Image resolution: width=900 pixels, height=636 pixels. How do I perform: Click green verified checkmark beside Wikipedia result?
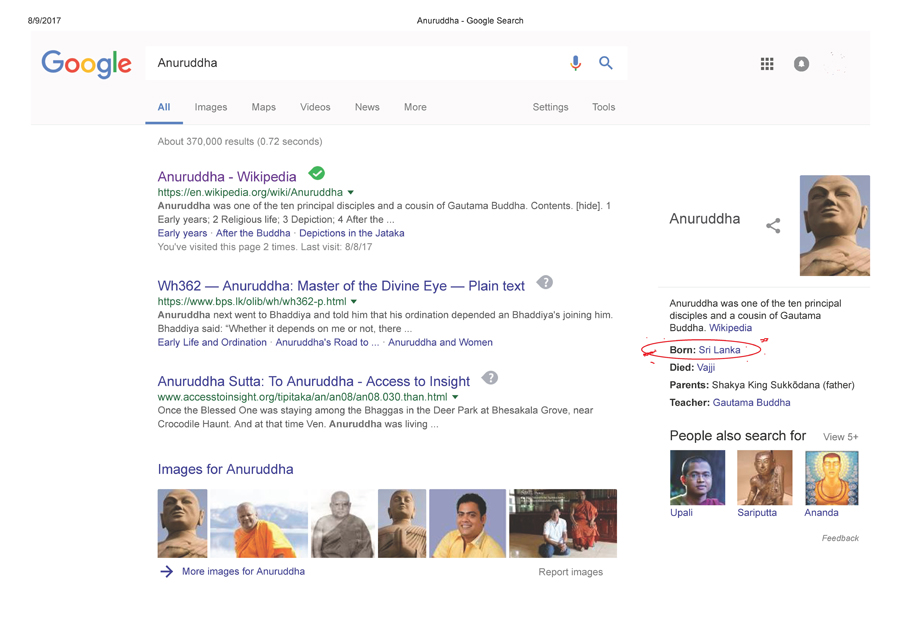[316, 173]
